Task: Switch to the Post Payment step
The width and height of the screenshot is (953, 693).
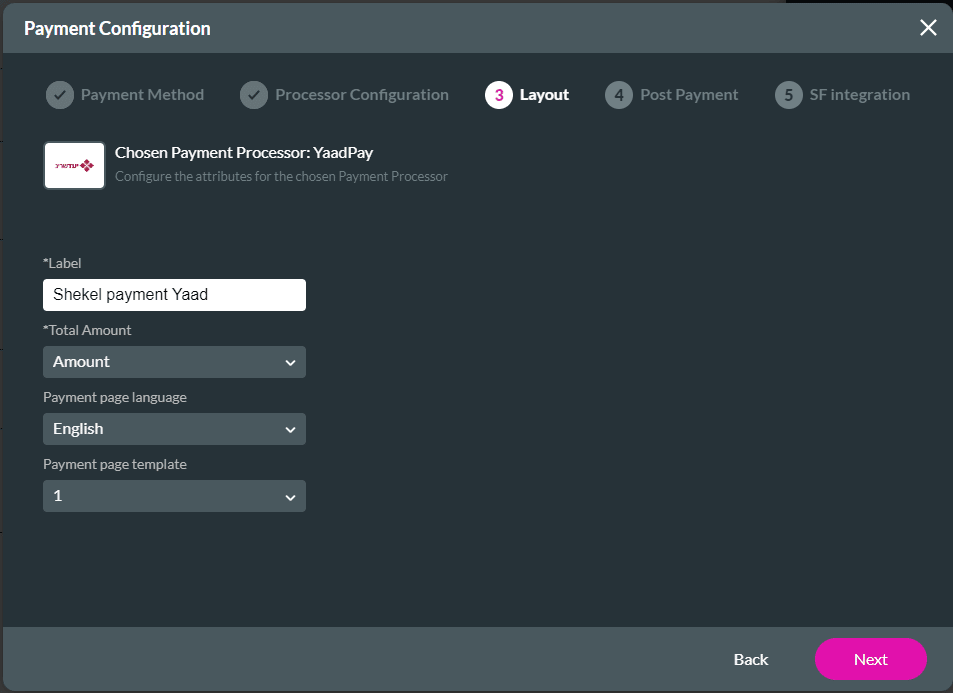Action: tap(672, 94)
